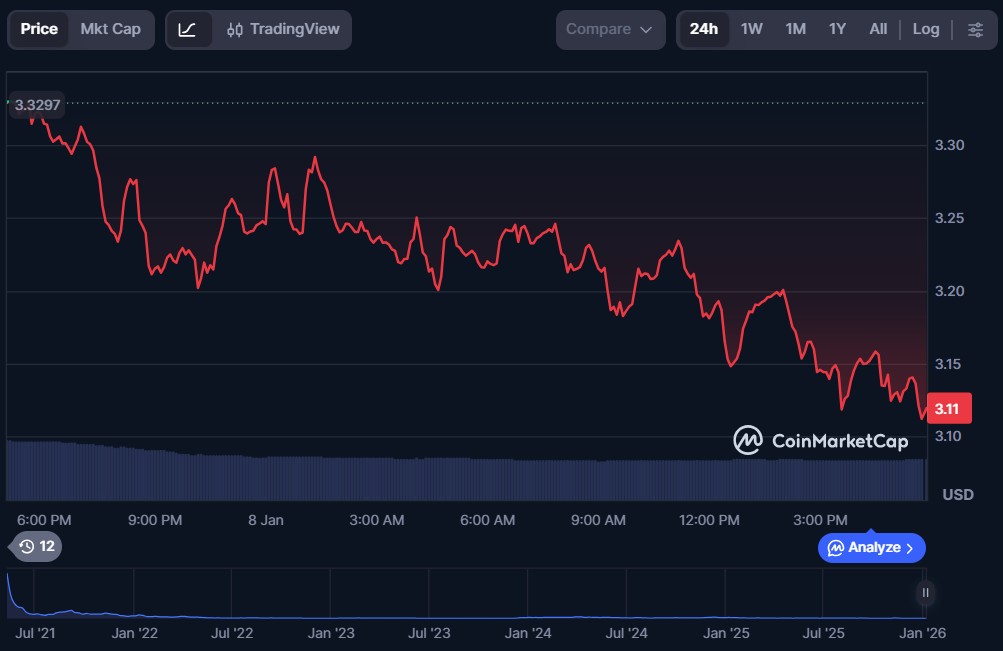1003x651 pixels.
Task: Open chart settings sliders icon
Action: coord(975,29)
